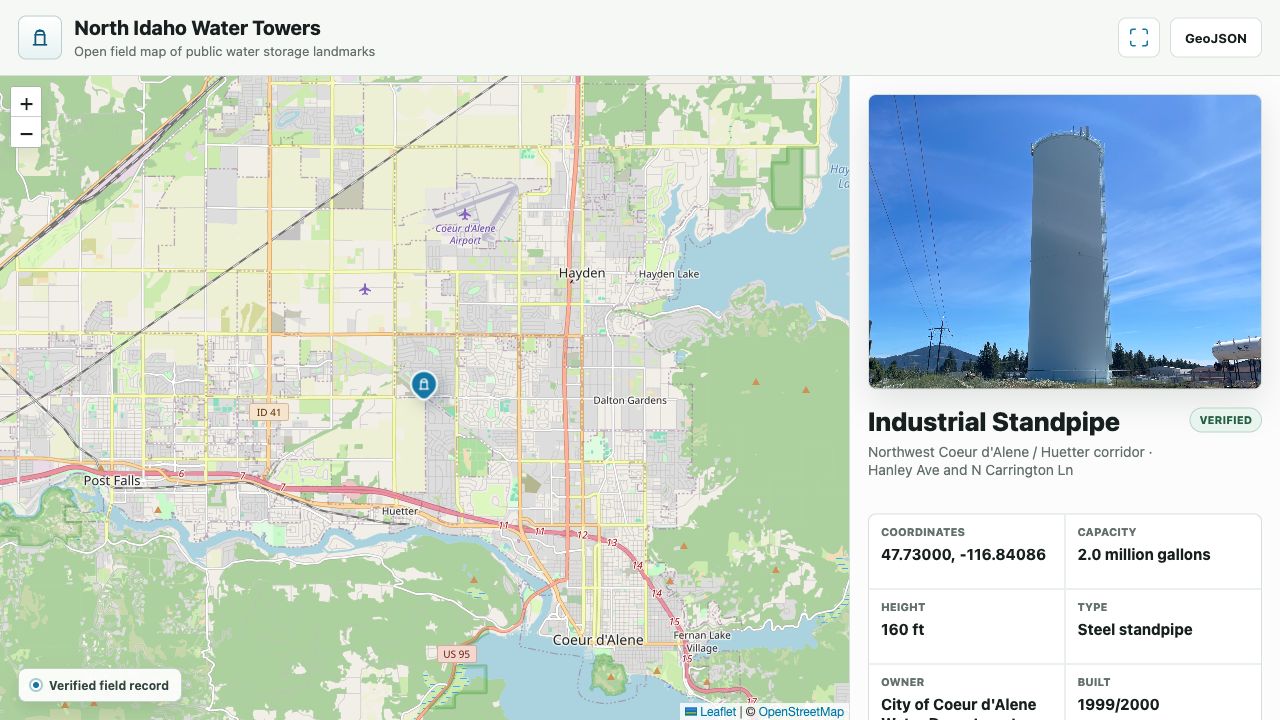The height and width of the screenshot is (720, 1280).
Task: Open the OpenStreetMap attribution link
Action: point(801,712)
